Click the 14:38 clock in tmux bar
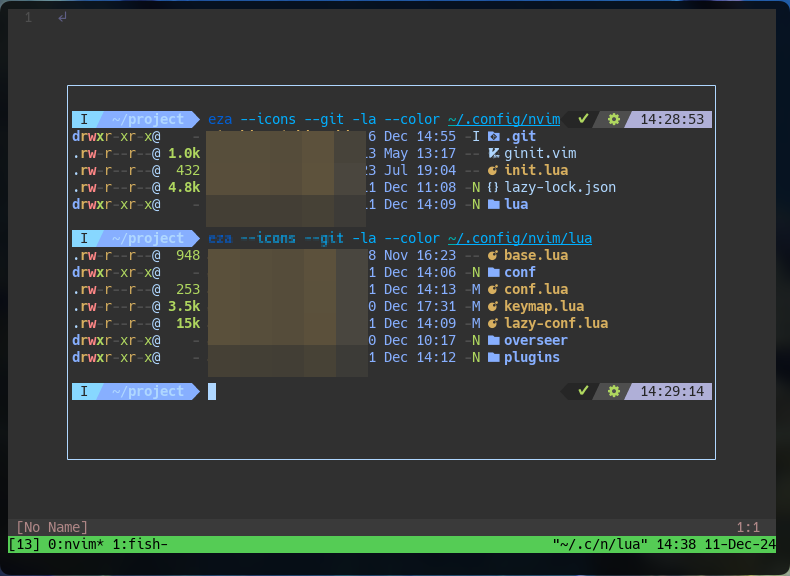This screenshot has width=790, height=576. click(676, 544)
